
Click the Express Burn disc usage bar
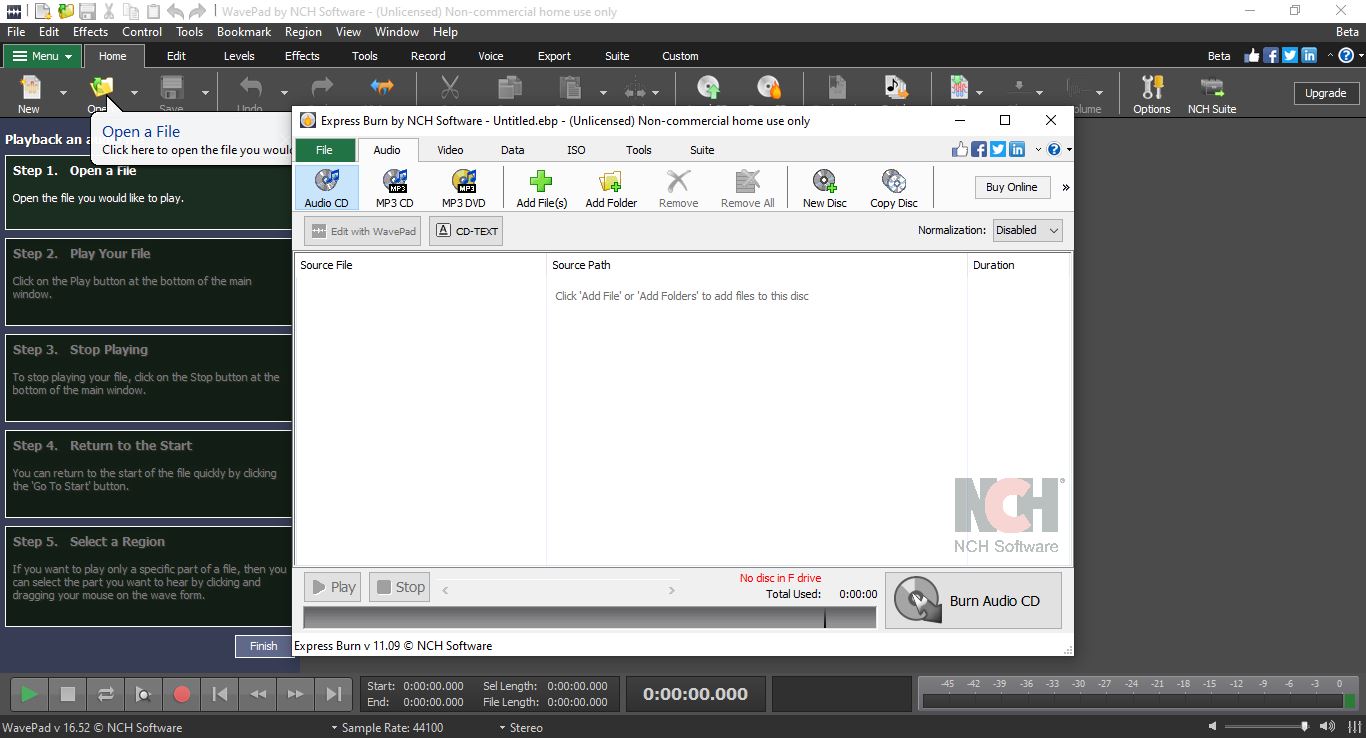(x=590, y=618)
